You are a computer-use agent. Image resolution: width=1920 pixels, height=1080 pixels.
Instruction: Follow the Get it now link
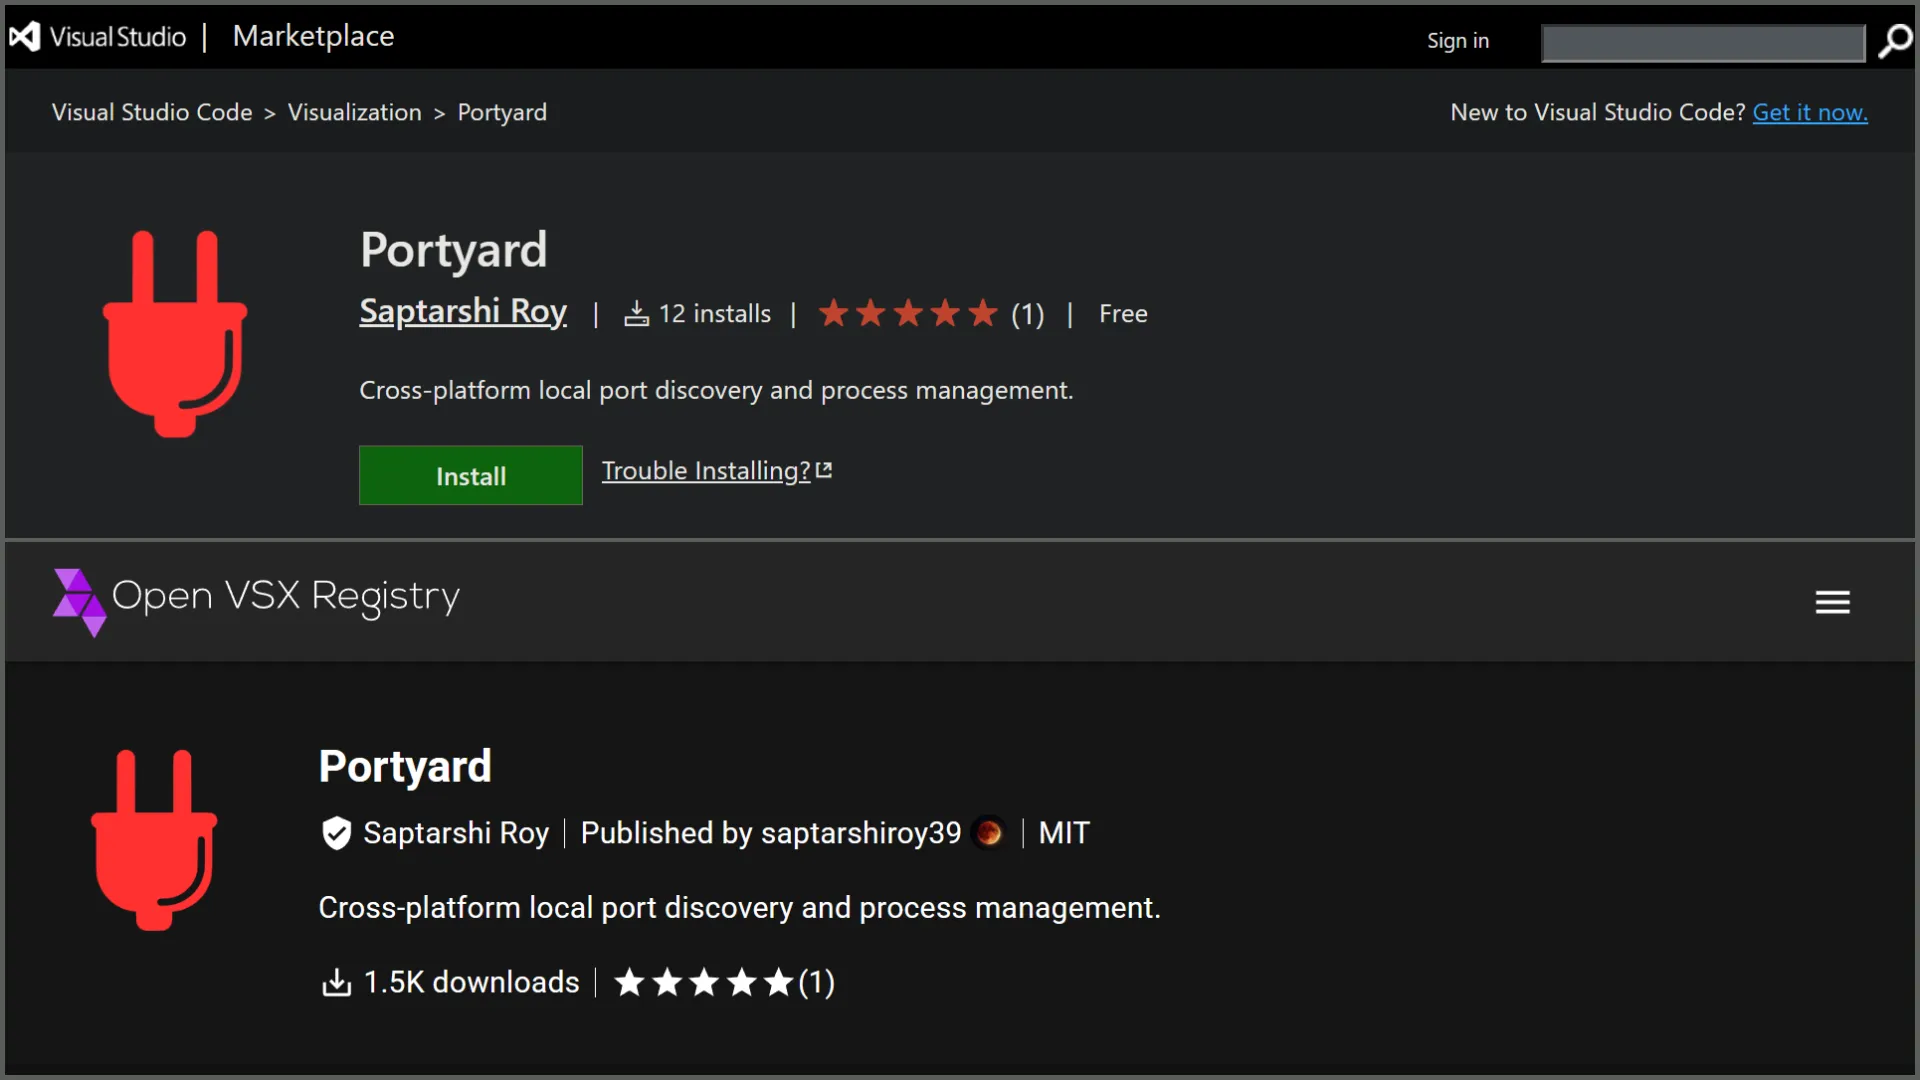pos(1810,113)
